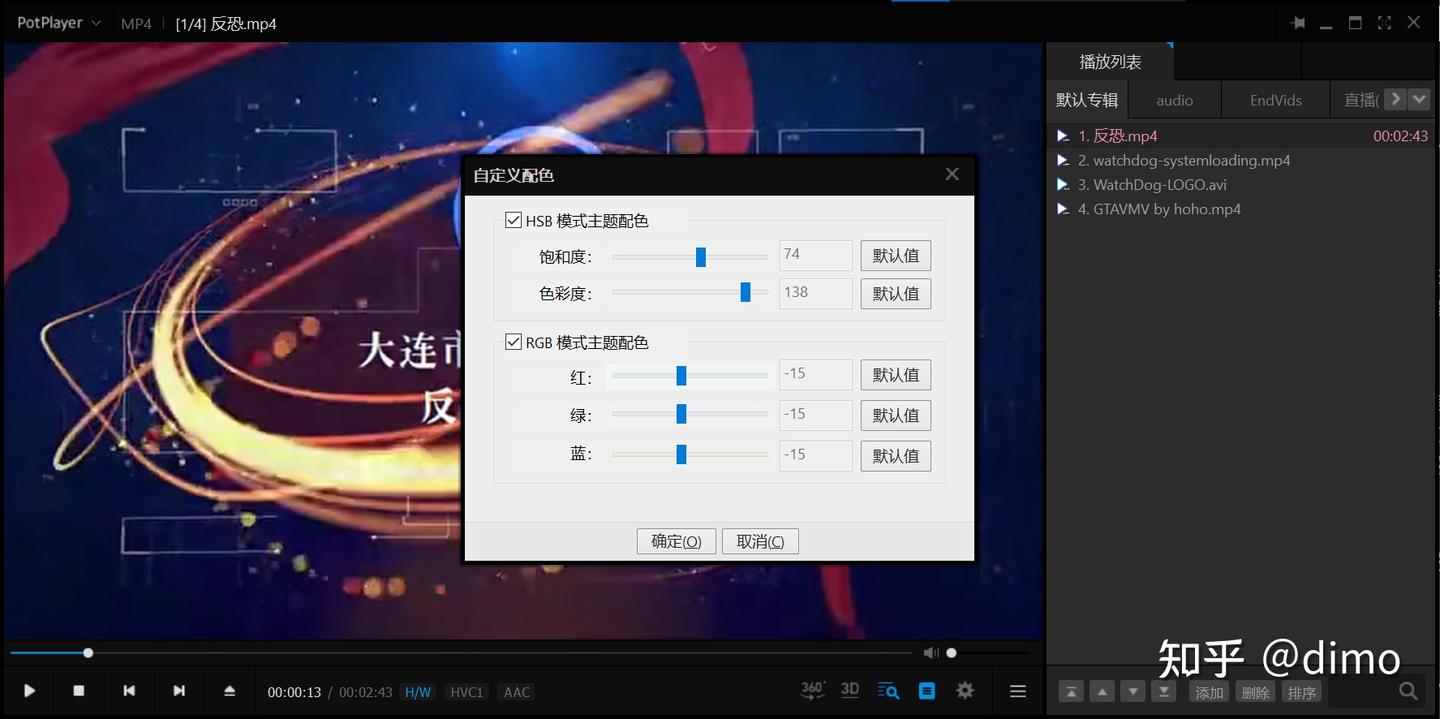Click 默认值 next to 饱和度
1440x719 pixels.
click(x=895, y=255)
